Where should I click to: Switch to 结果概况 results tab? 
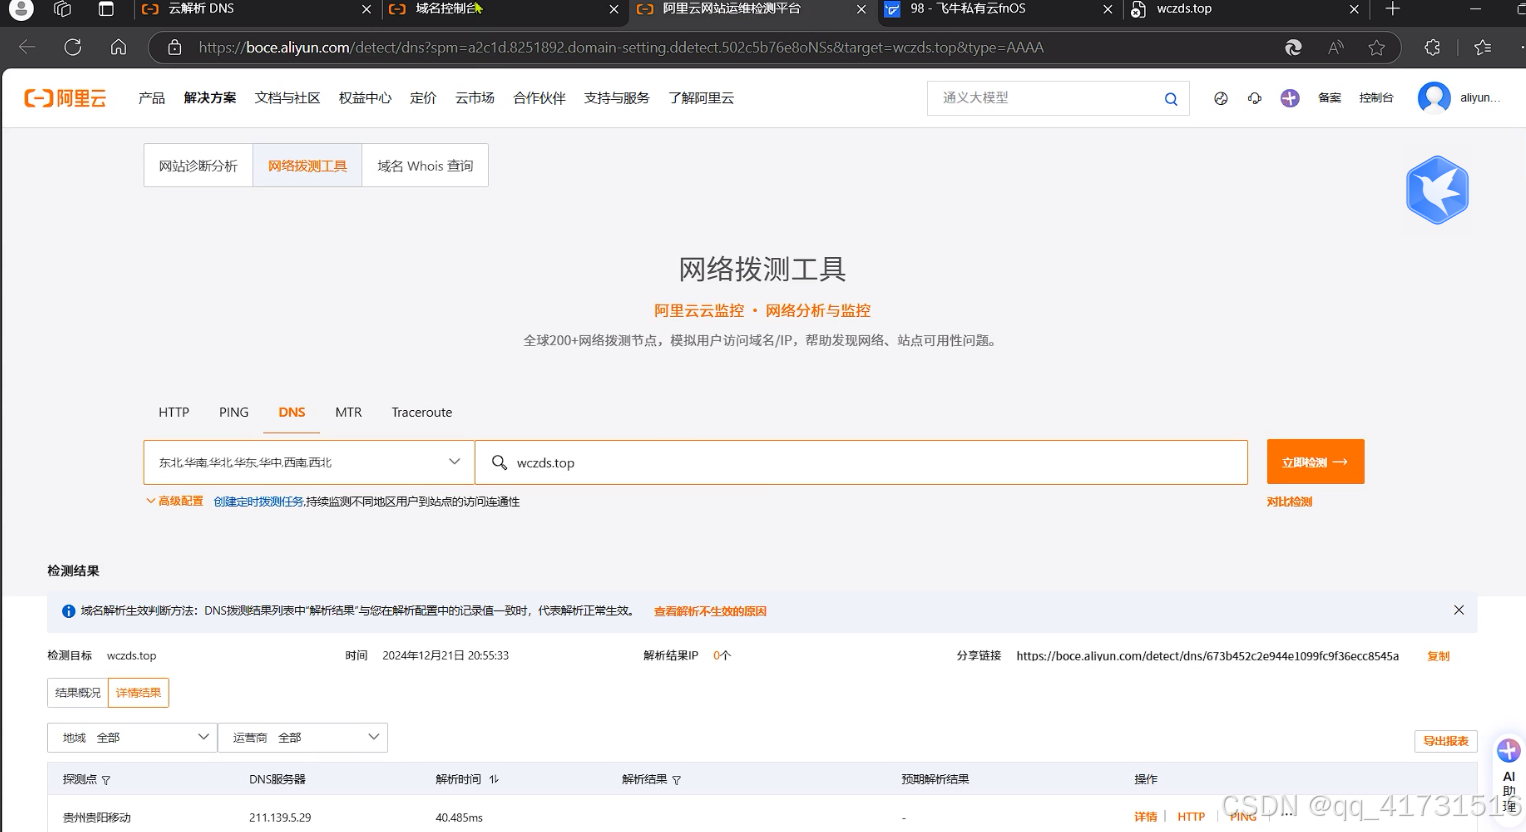(x=78, y=692)
